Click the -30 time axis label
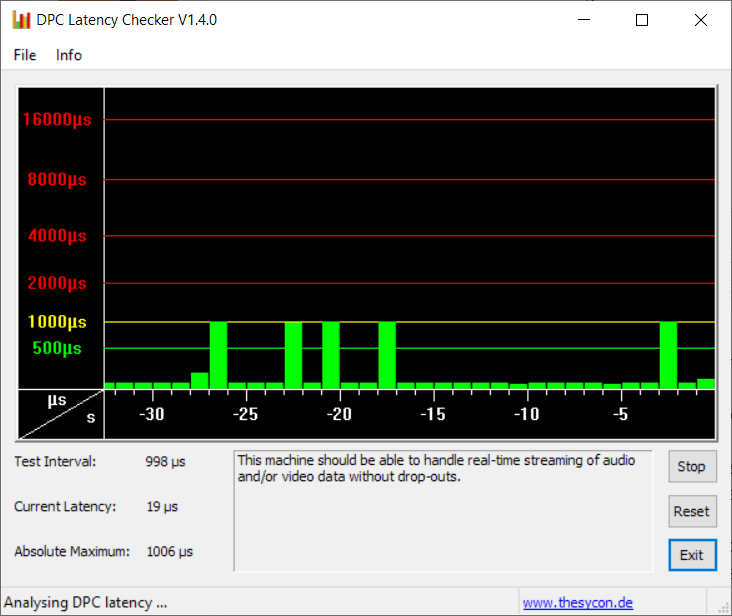Image resolution: width=732 pixels, height=616 pixels. [152, 414]
